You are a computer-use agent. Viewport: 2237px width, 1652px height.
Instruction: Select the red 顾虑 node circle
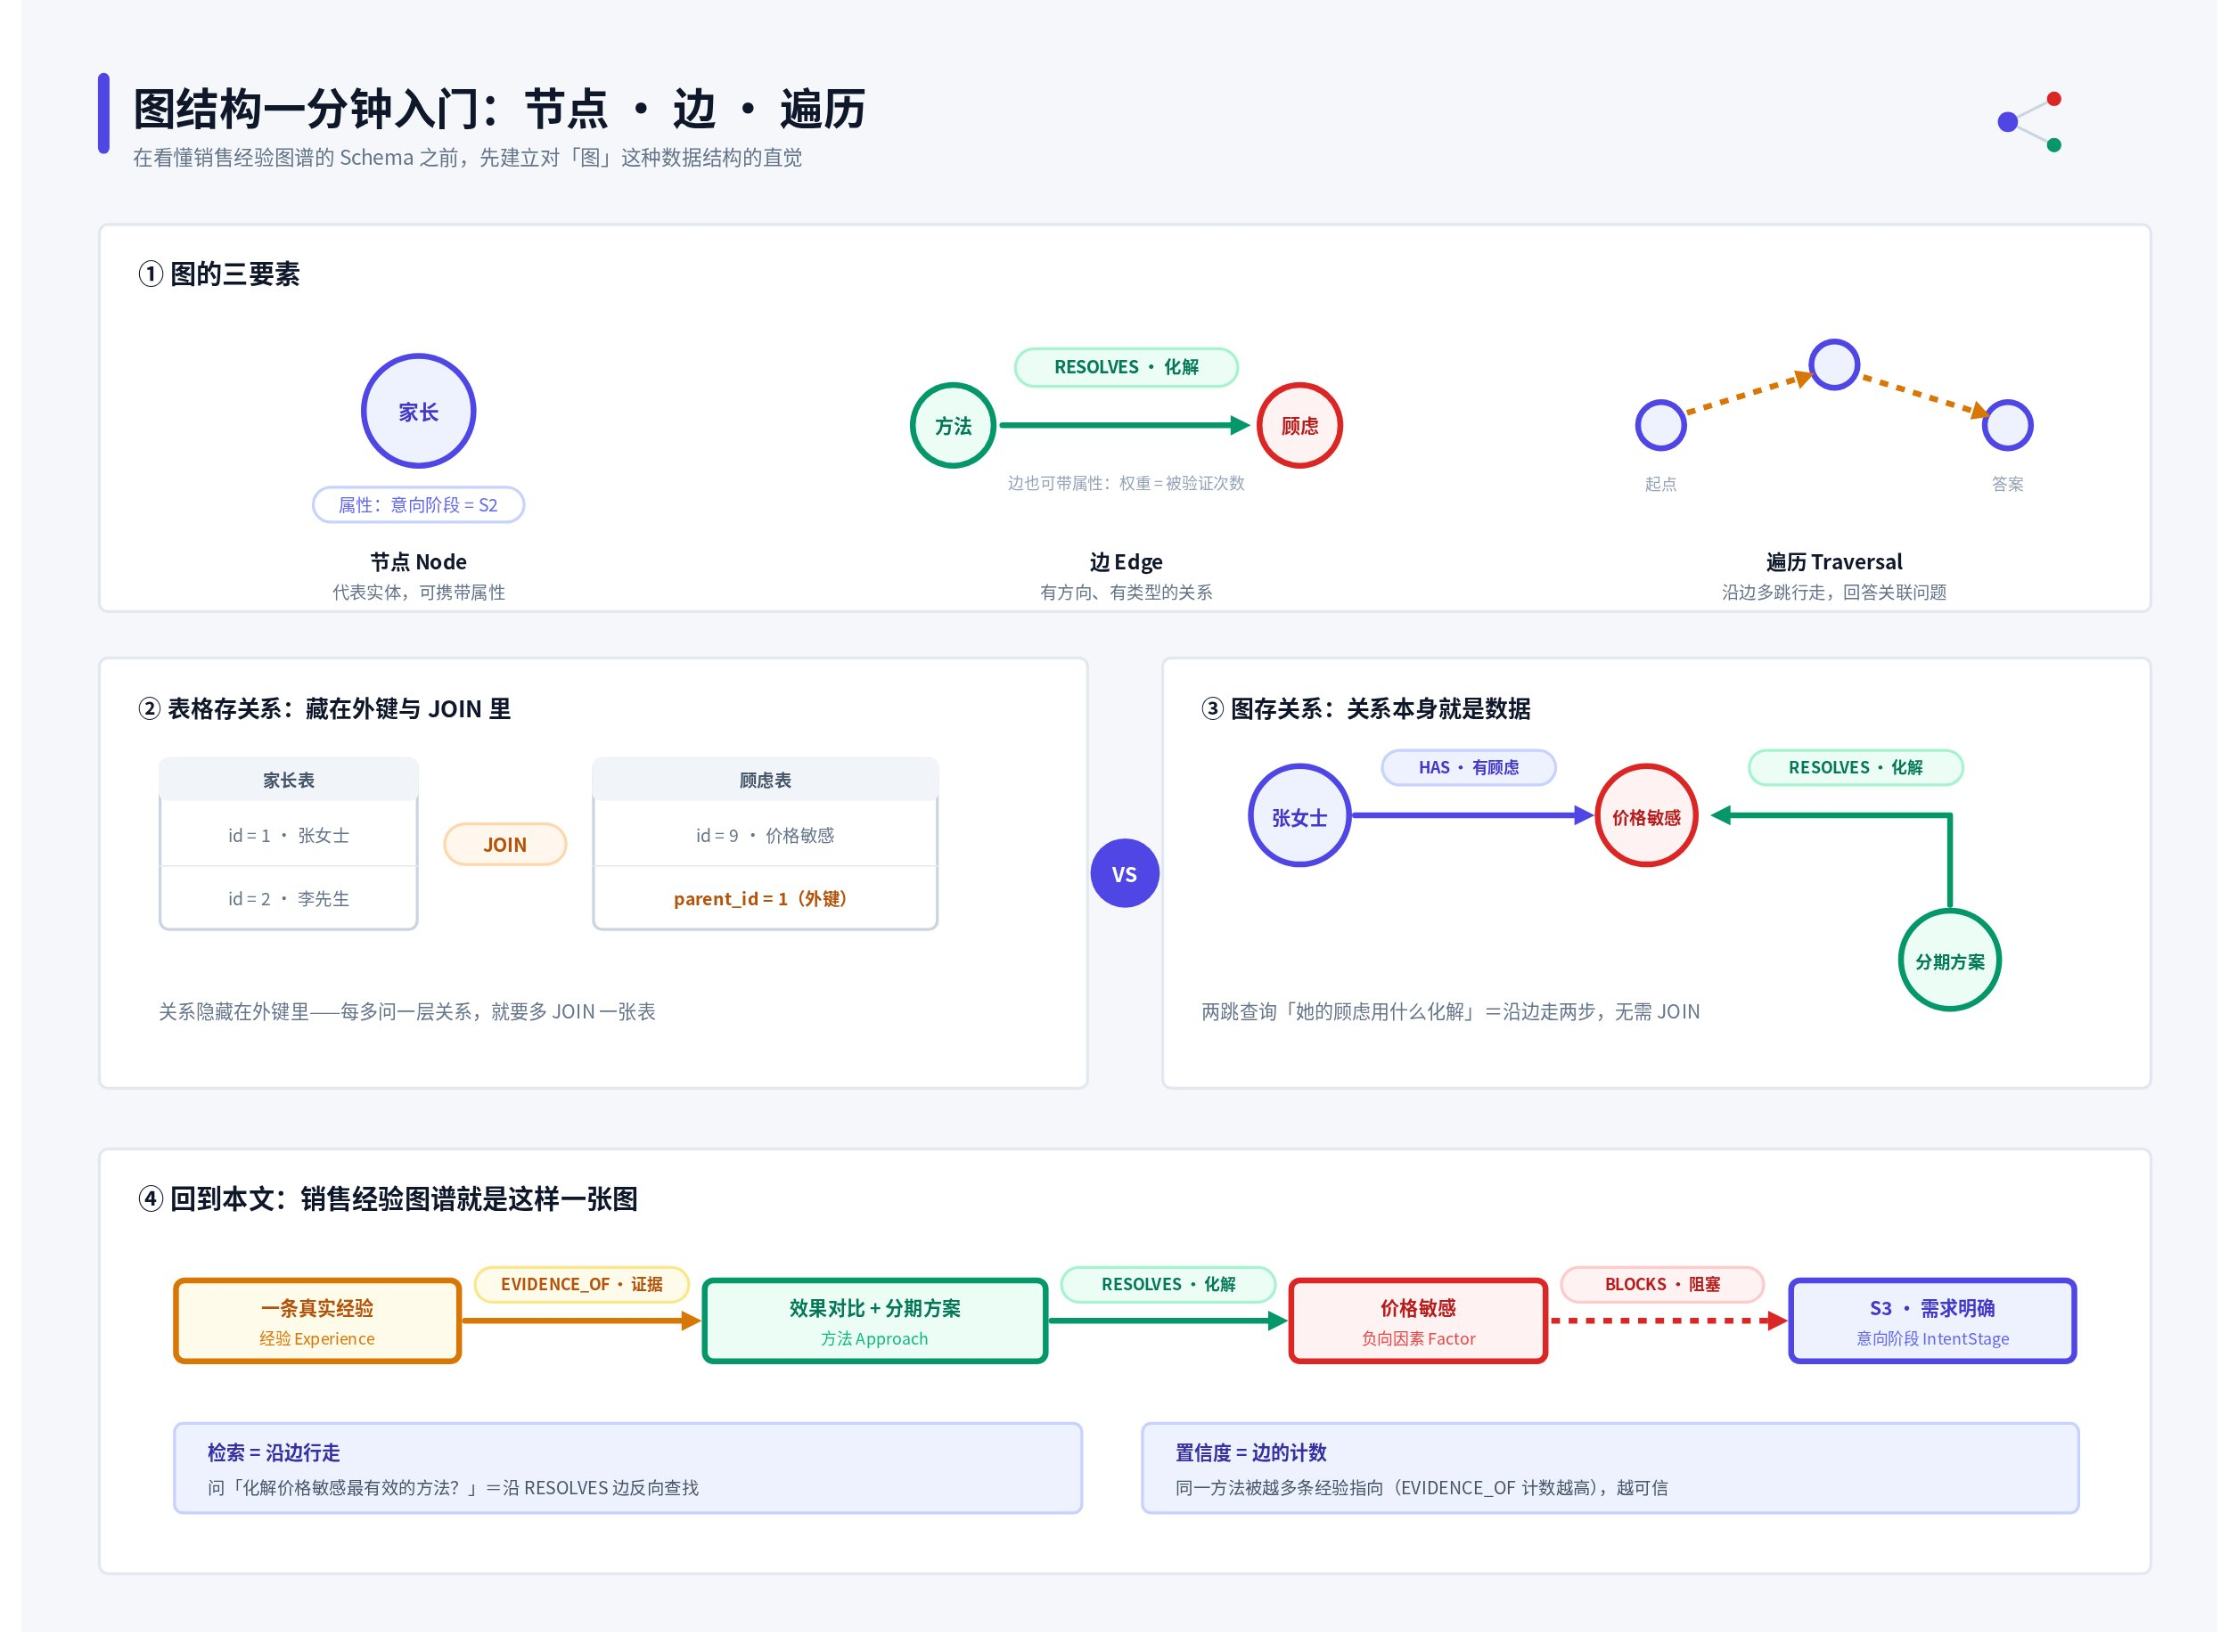coord(1299,426)
